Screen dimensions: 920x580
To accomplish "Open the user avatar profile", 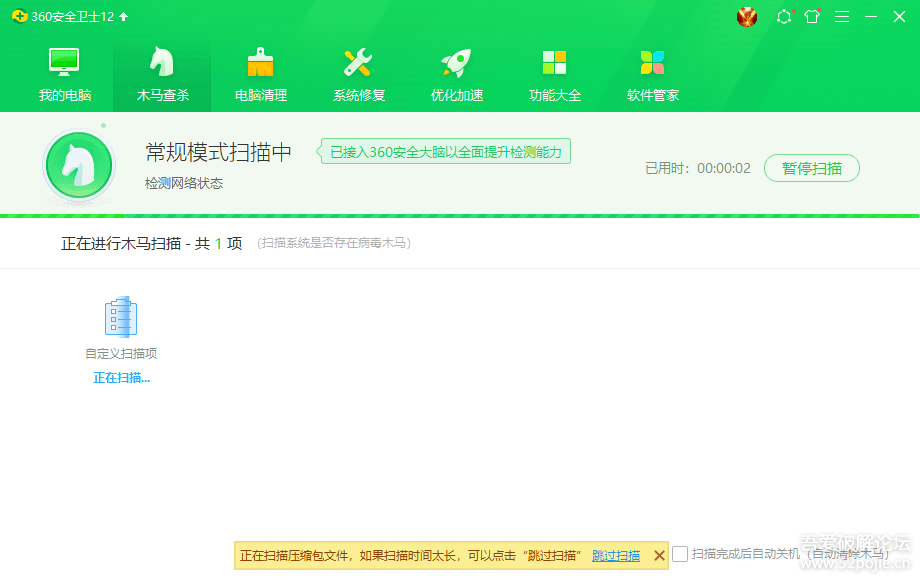I will pyautogui.click(x=747, y=16).
